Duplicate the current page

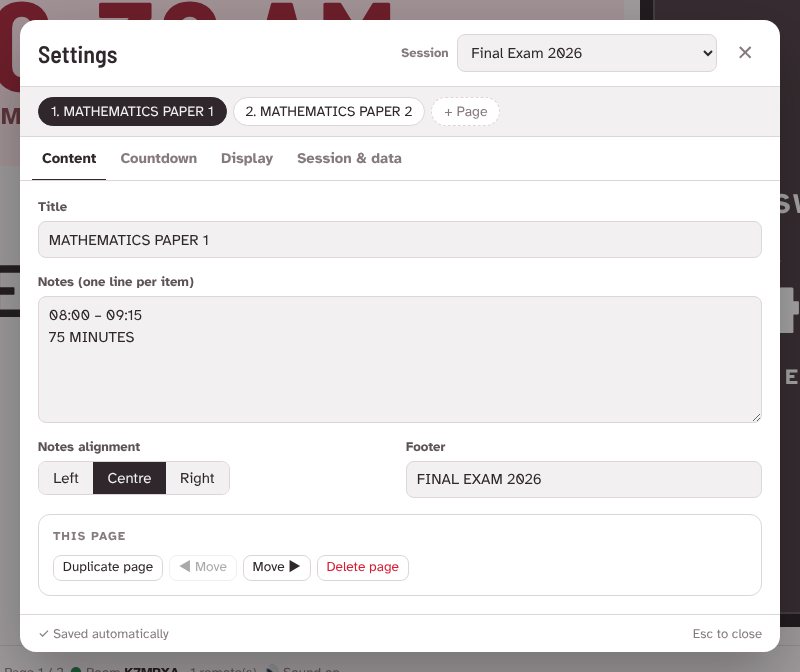coord(108,567)
